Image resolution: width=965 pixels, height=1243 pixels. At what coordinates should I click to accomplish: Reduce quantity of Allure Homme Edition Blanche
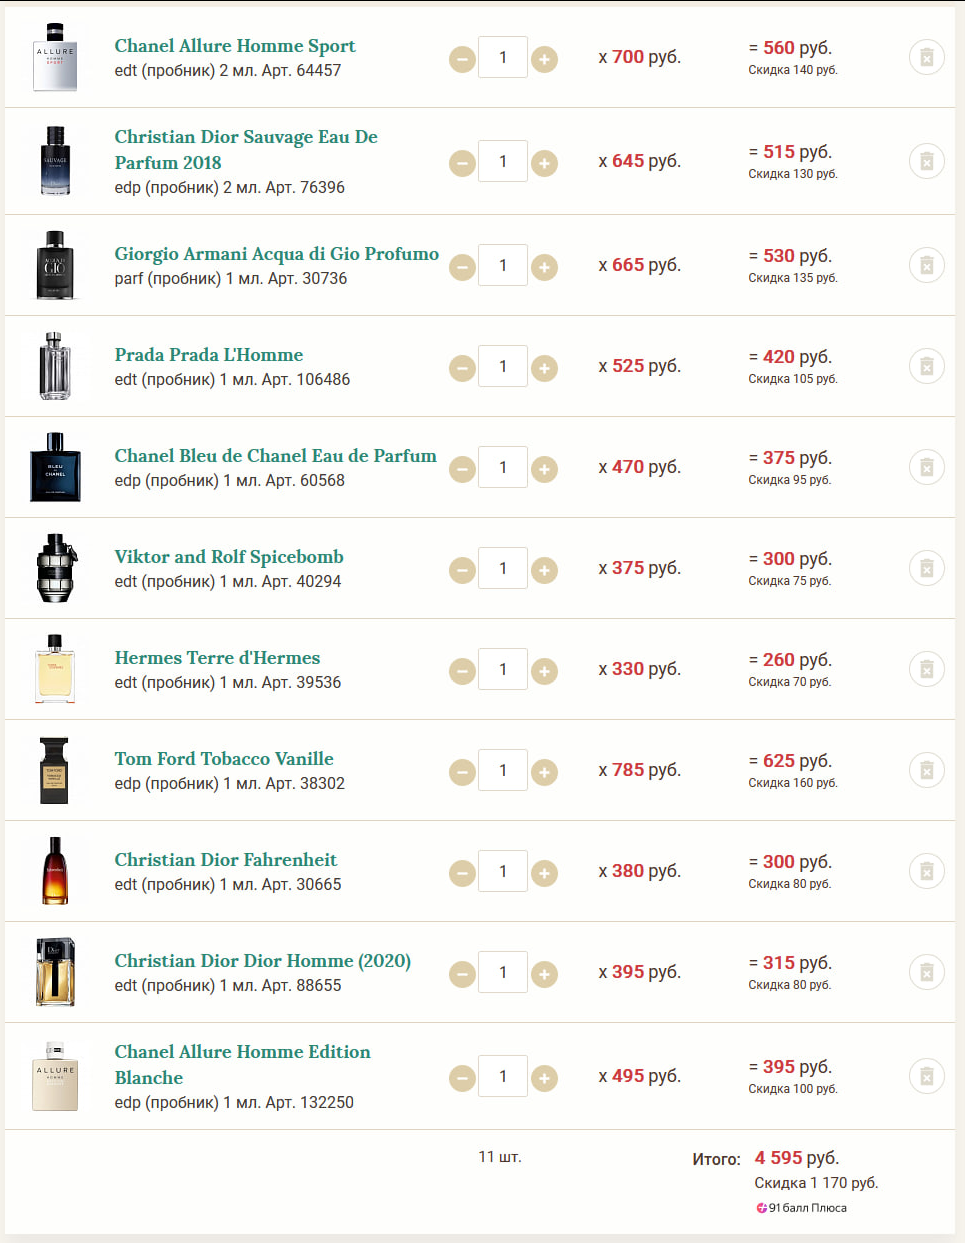tap(462, 1078)
